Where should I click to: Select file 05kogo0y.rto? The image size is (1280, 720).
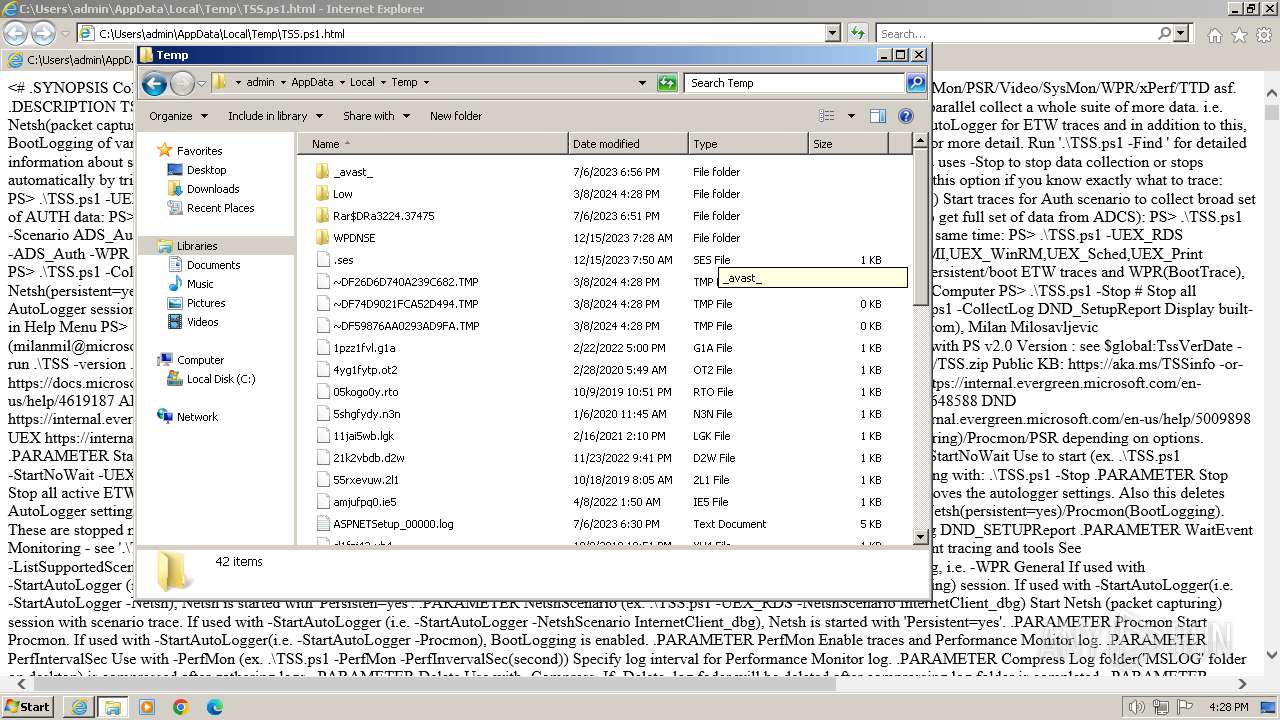point(357,392)
